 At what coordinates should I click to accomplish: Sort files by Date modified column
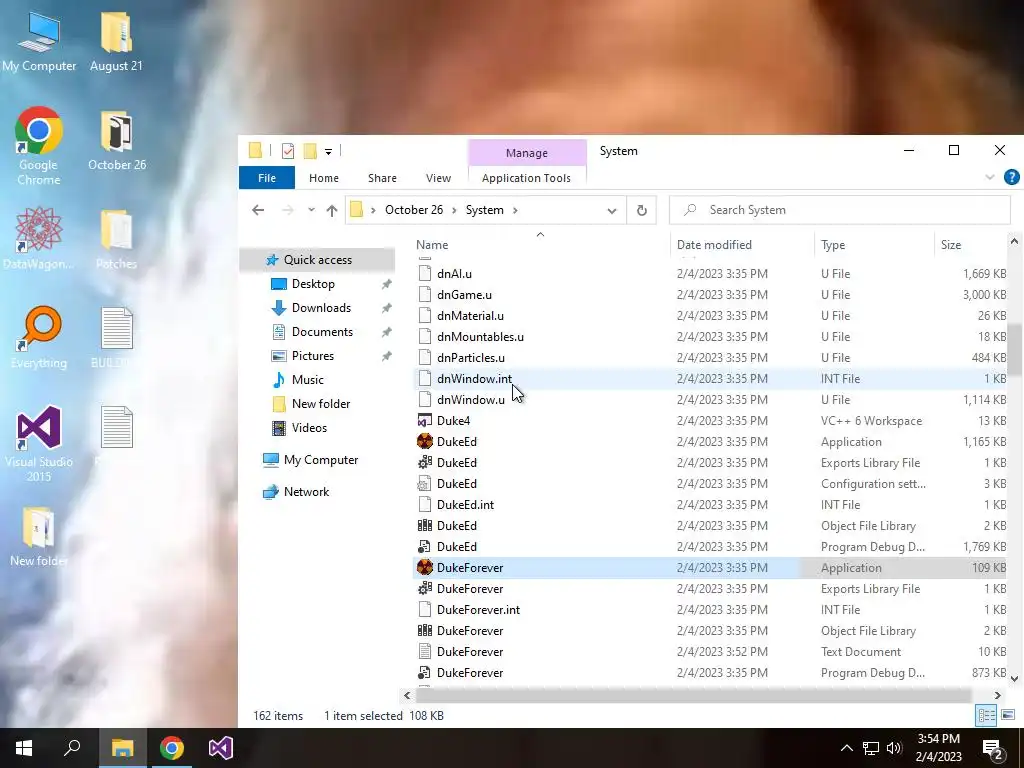point(742,245)
